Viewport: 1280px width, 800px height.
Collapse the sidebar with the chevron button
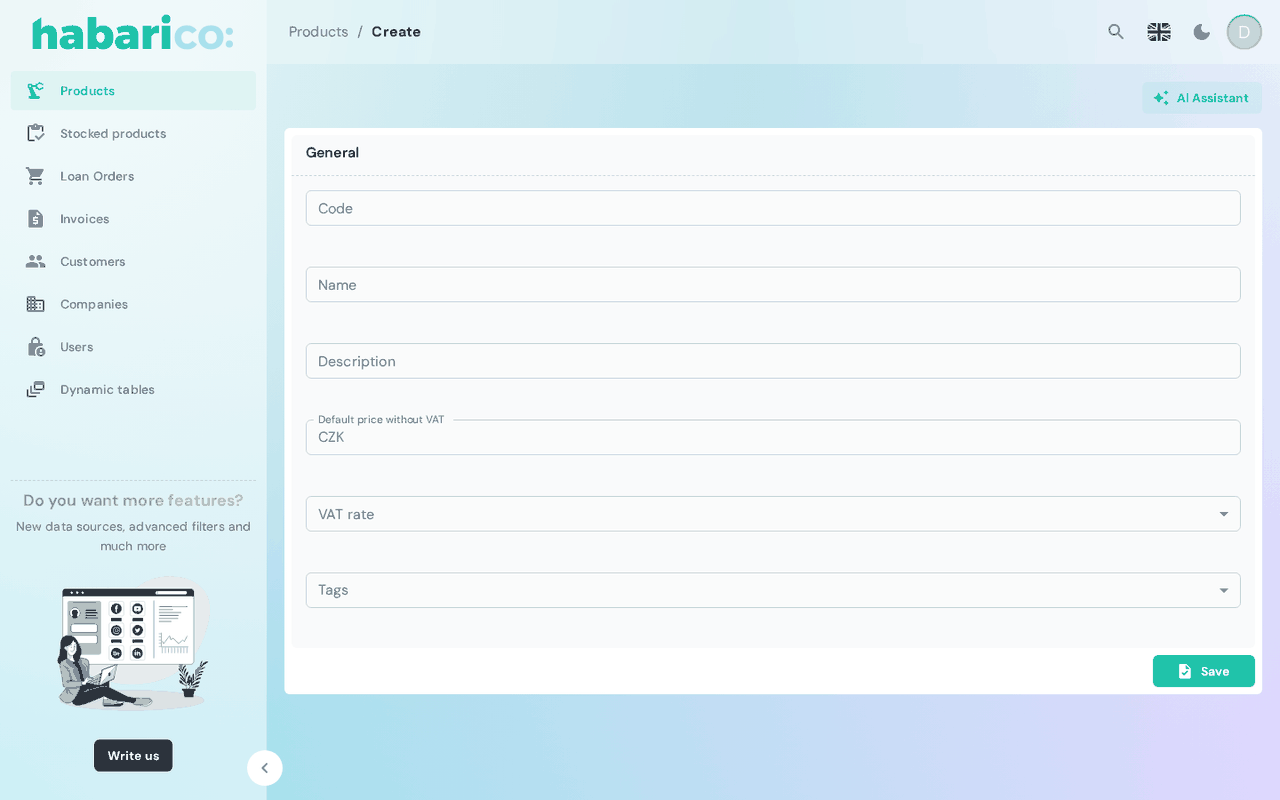coord(265,768)
